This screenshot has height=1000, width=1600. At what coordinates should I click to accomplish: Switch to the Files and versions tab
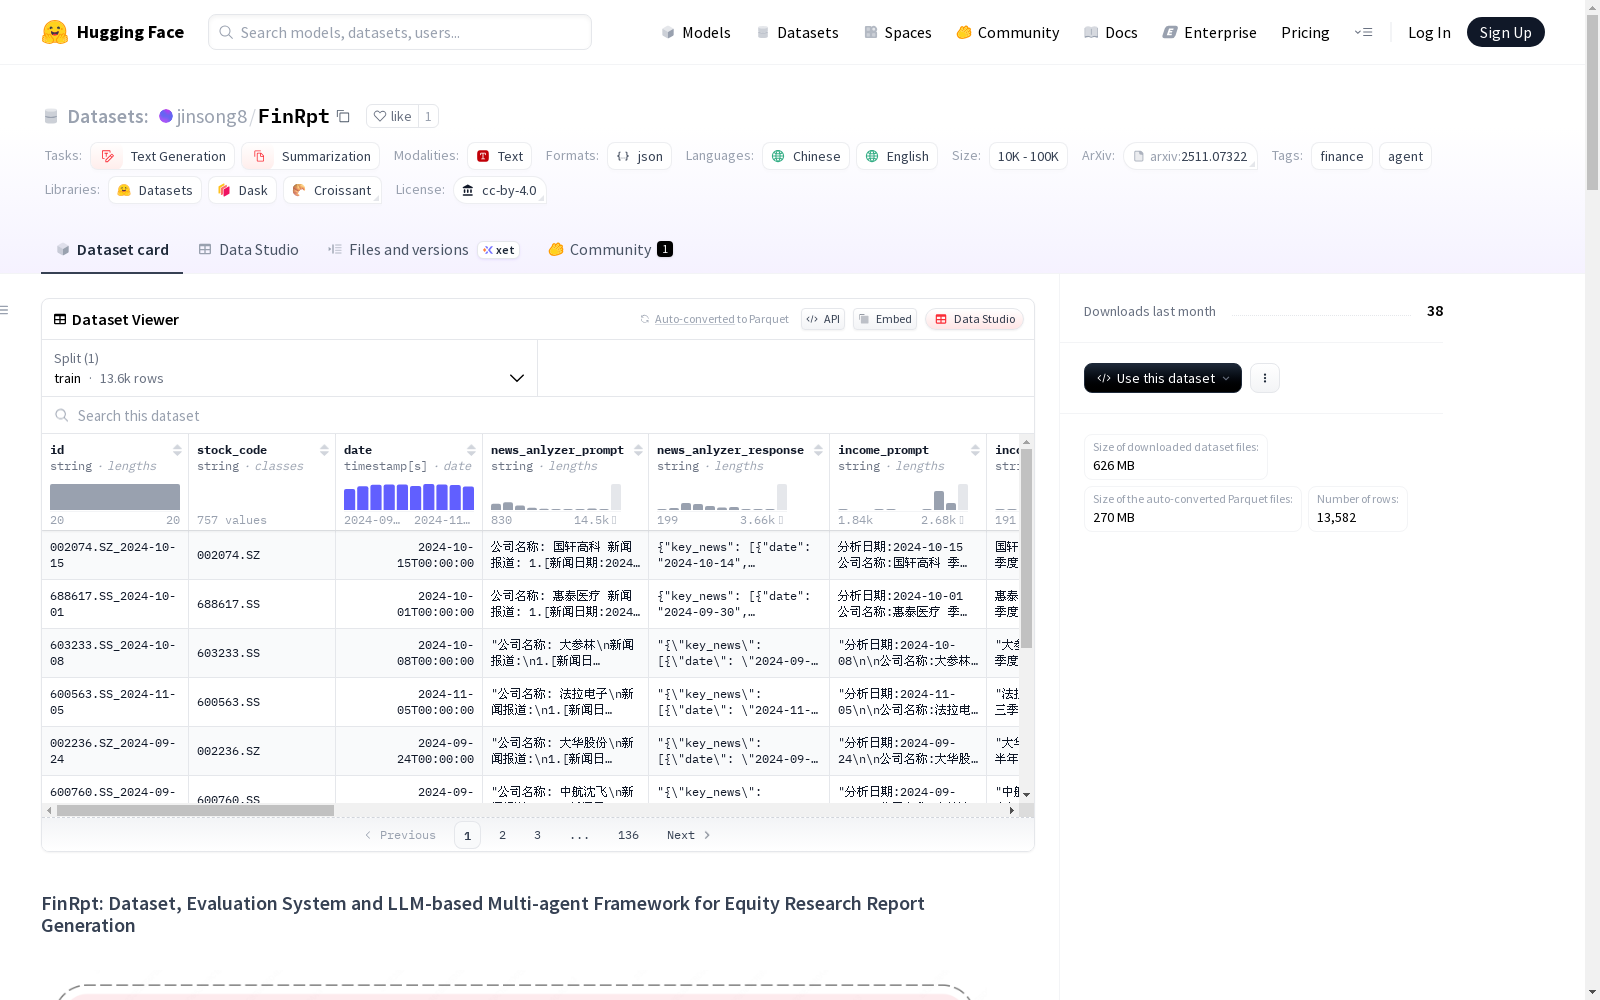[x=423, y=250]
